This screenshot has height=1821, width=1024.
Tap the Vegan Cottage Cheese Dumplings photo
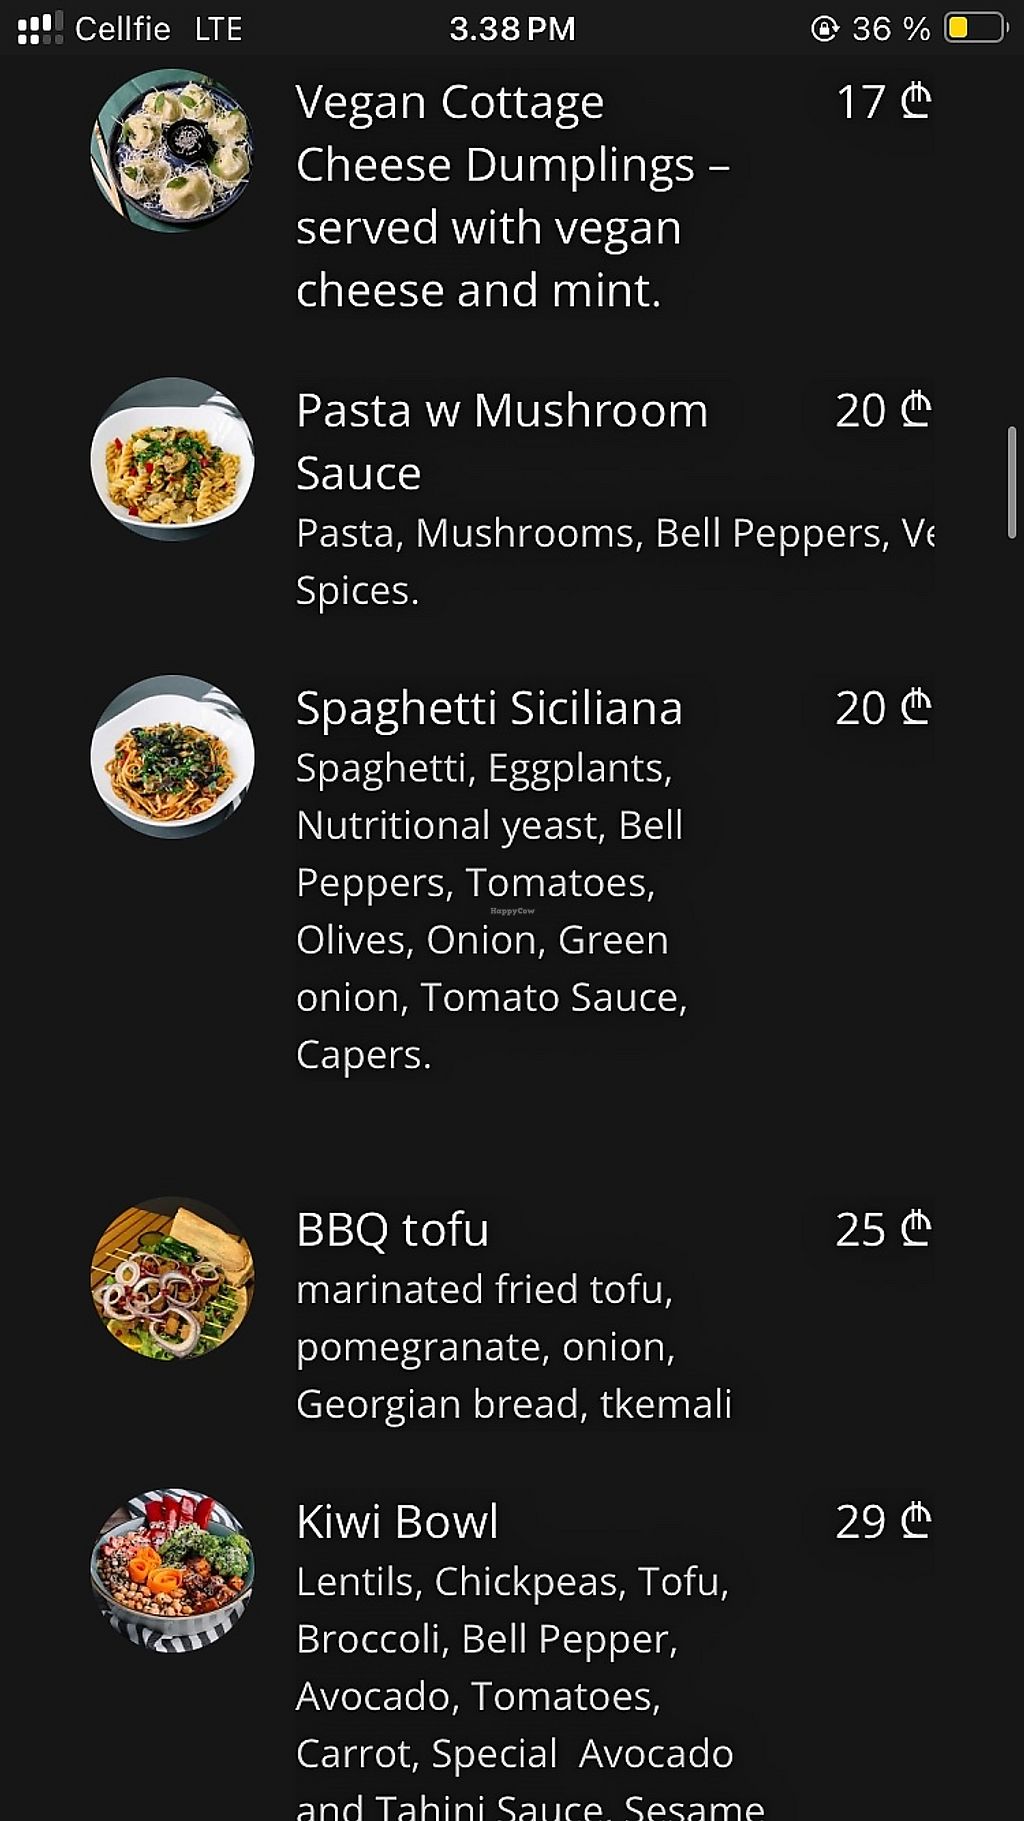(172, 150)
